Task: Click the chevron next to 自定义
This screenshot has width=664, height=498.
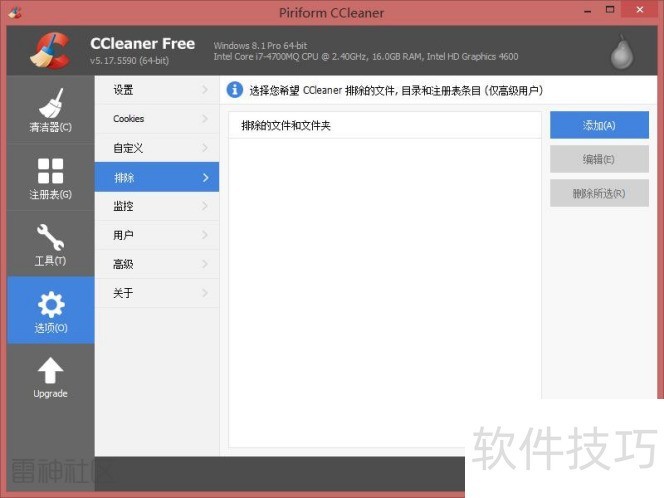Action: click(205, 148)
